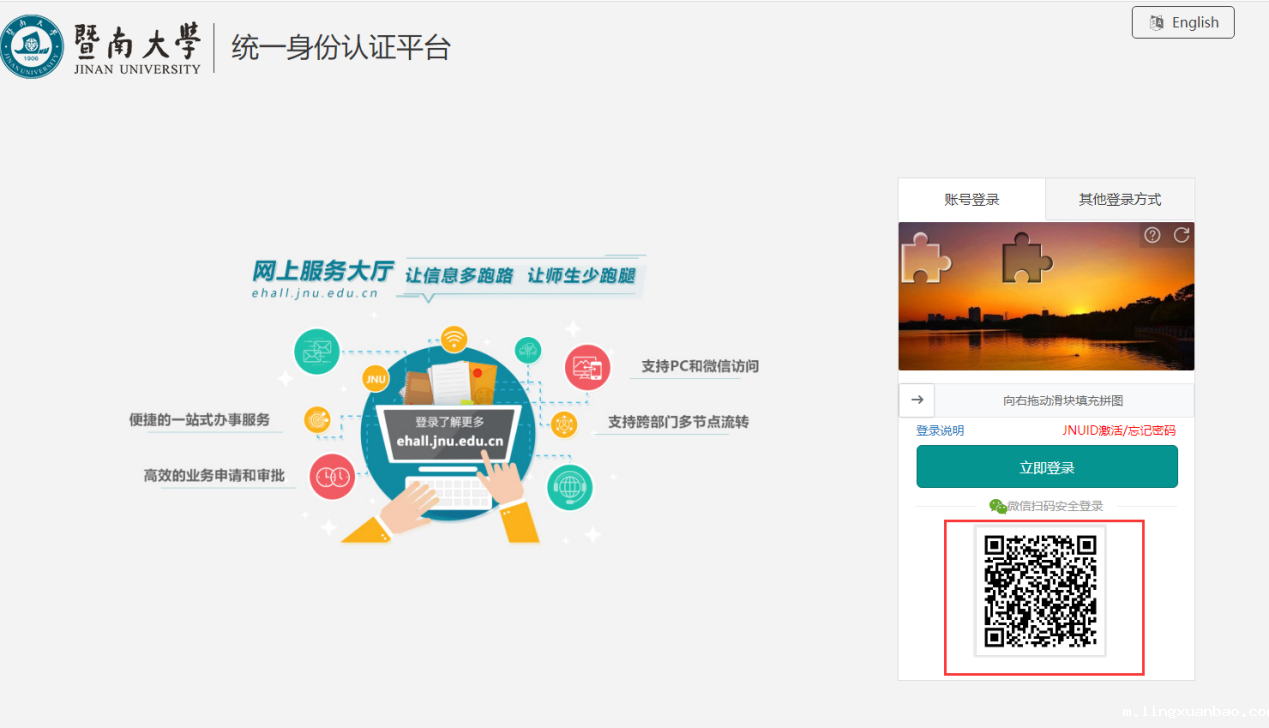Click the 微信扫码安全登录 caption
The height and width of the screenshot is (728, 1269).
[x=1055, y=506]
